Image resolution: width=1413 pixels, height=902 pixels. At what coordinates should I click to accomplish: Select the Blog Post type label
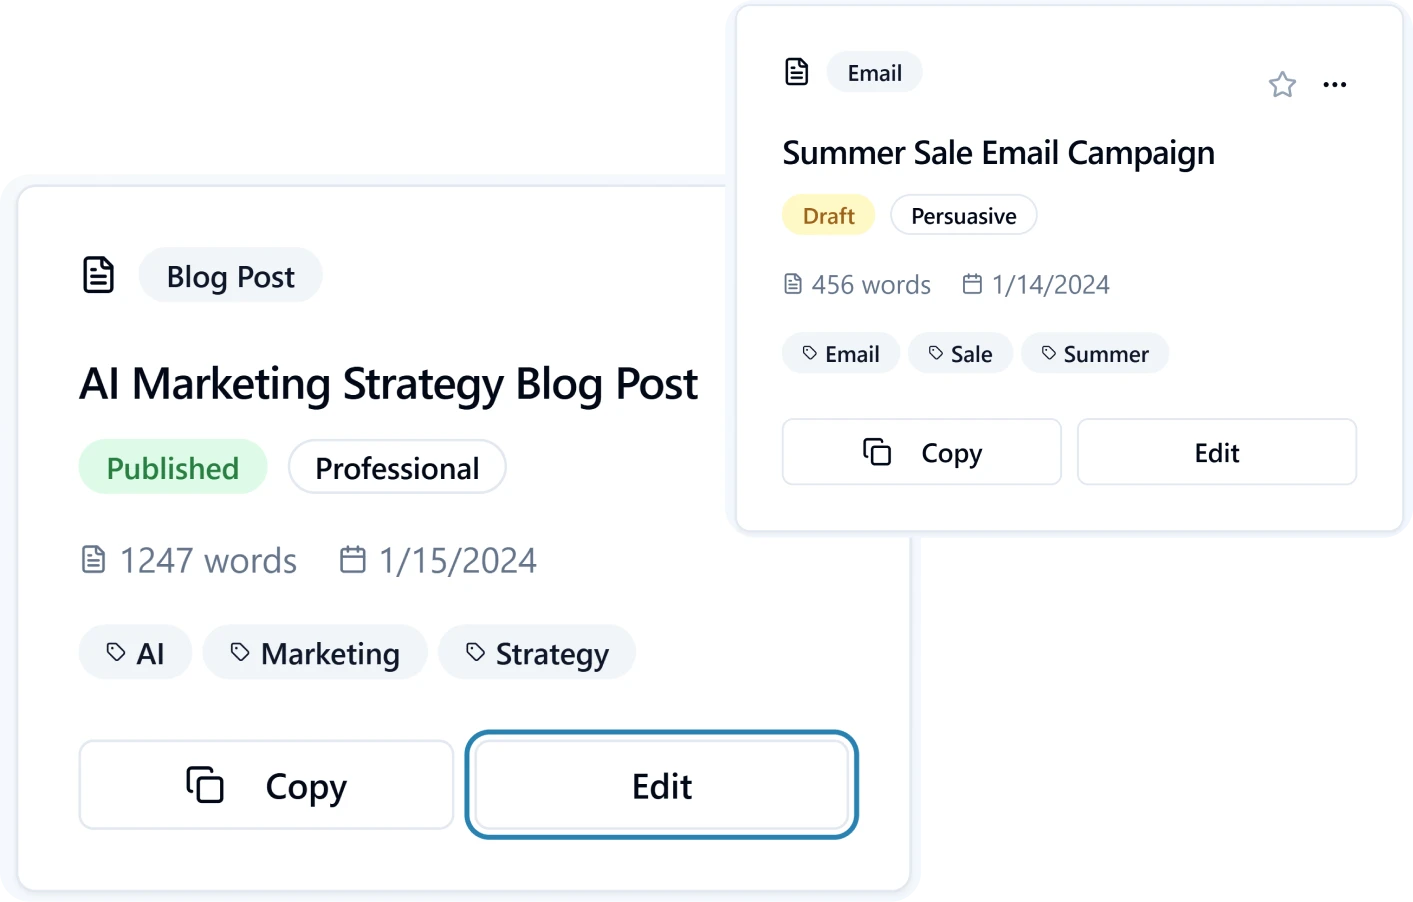point(230,275)
